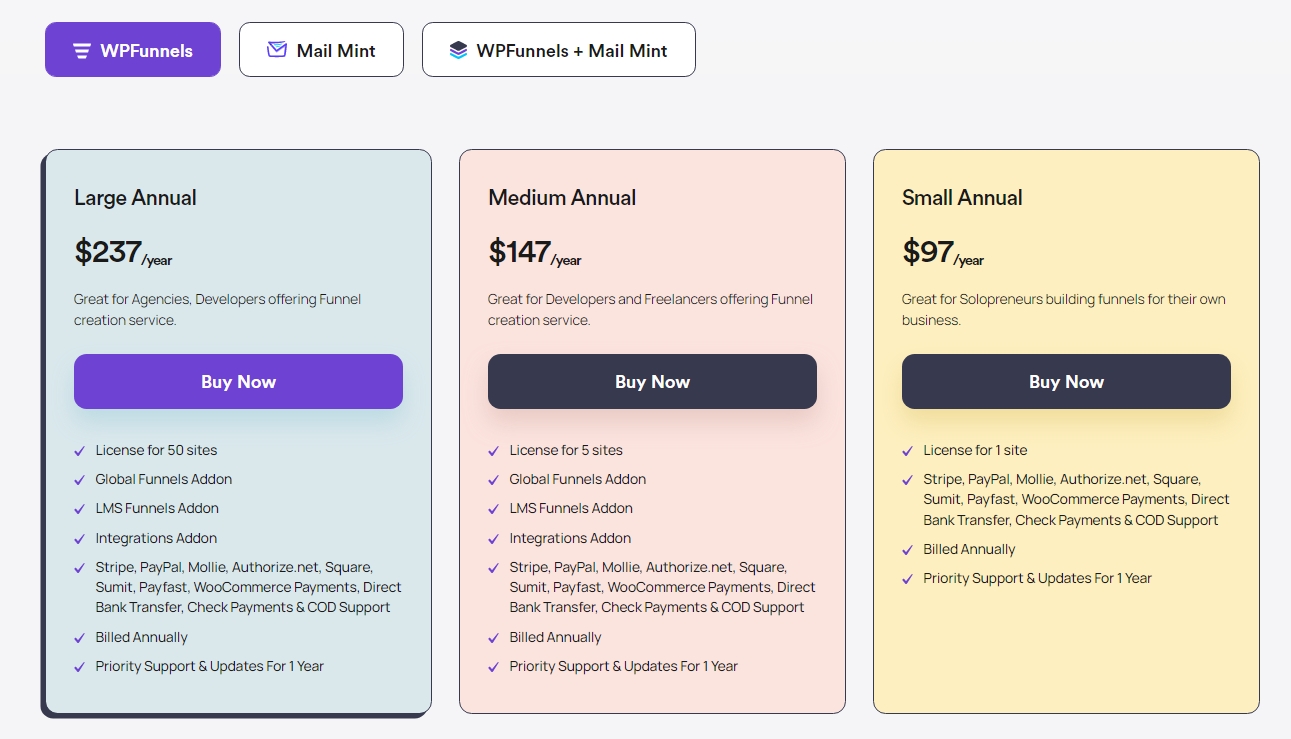Click Billed Annually in Large Annual

click(142, 637)
